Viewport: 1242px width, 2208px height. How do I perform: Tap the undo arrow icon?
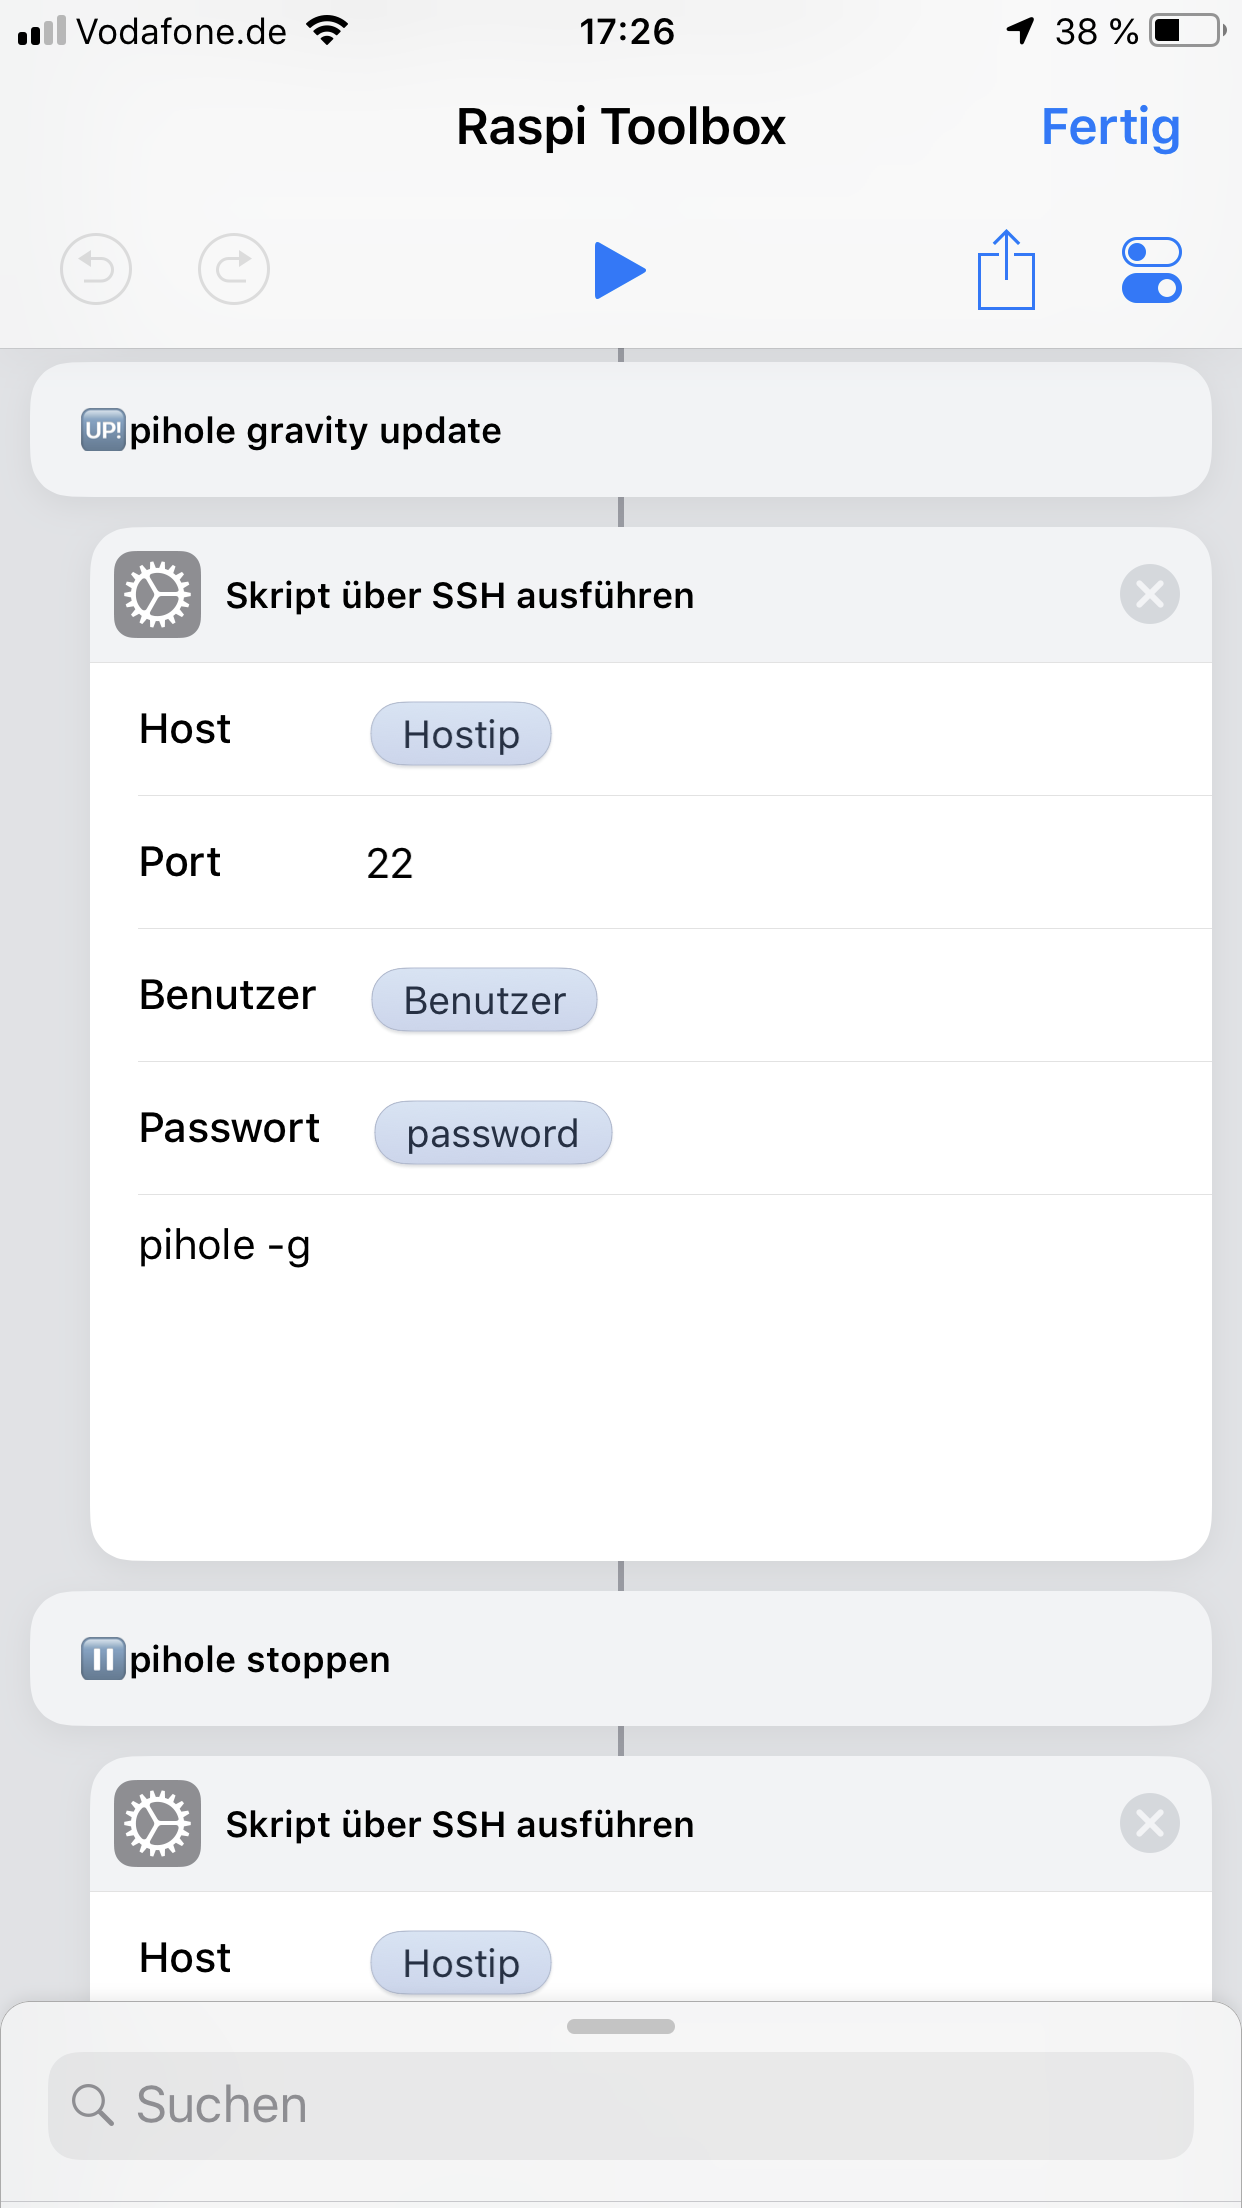click(96, 269)
